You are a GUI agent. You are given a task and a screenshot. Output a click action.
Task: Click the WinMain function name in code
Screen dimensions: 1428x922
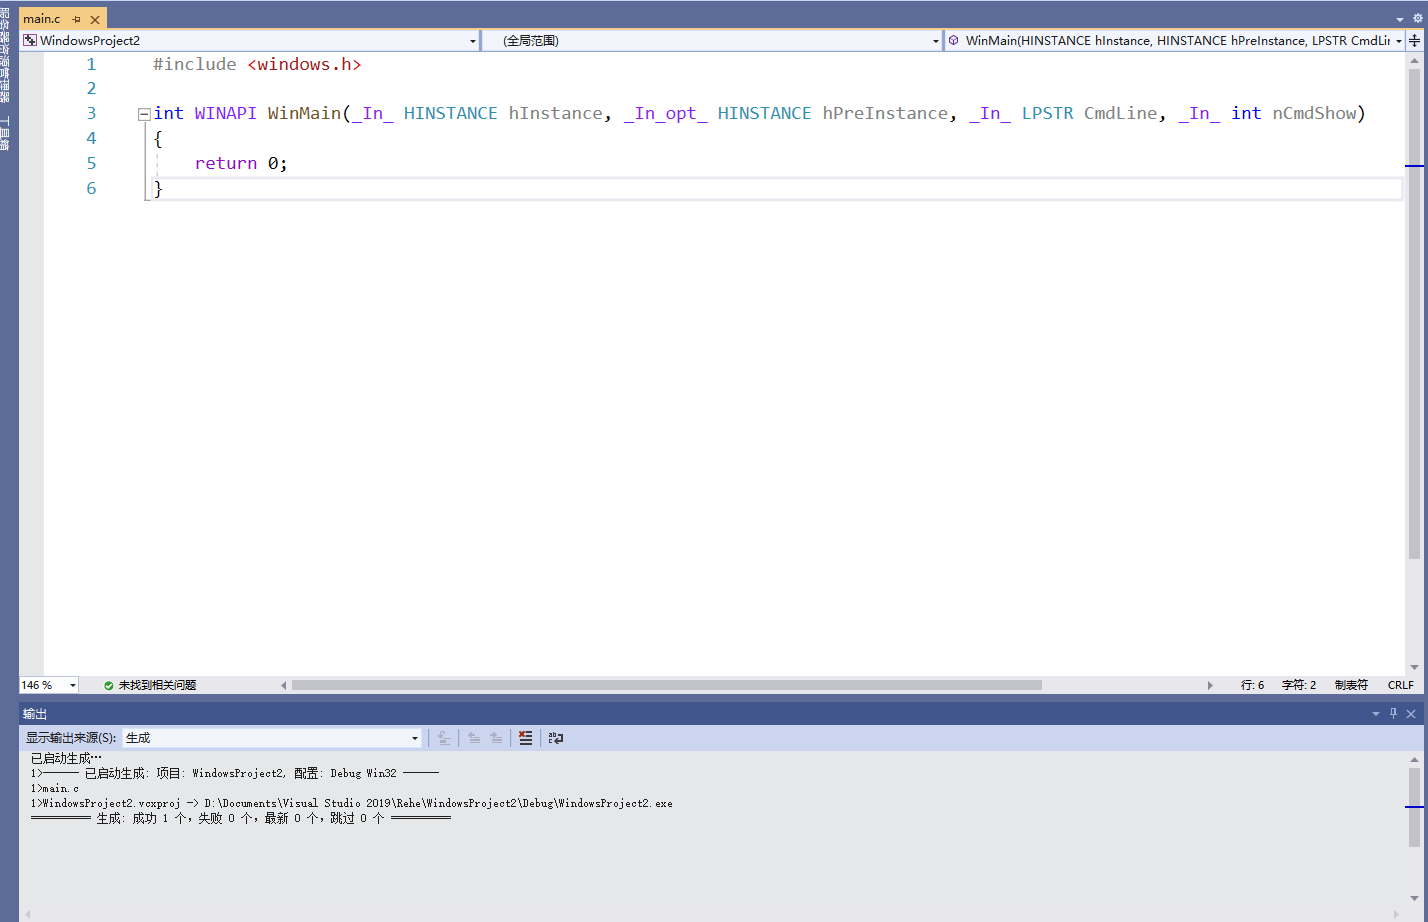point(304,113)
